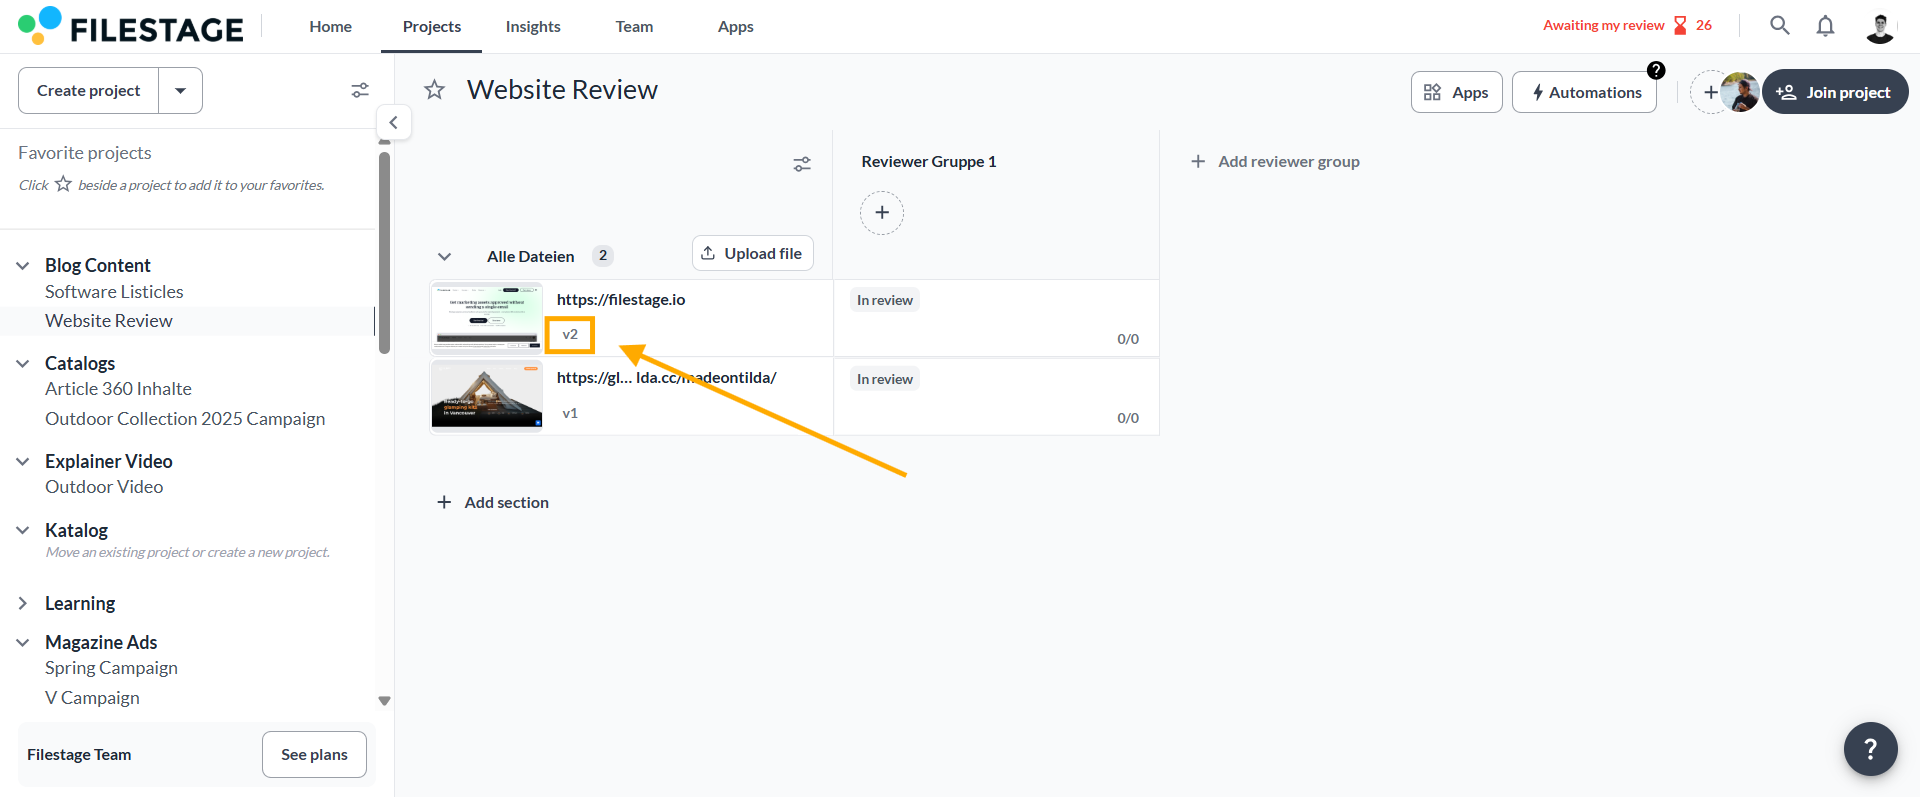Screen dimensions: 1920x797
Task: Click the Add reviewer group link
Action: 1275,162
